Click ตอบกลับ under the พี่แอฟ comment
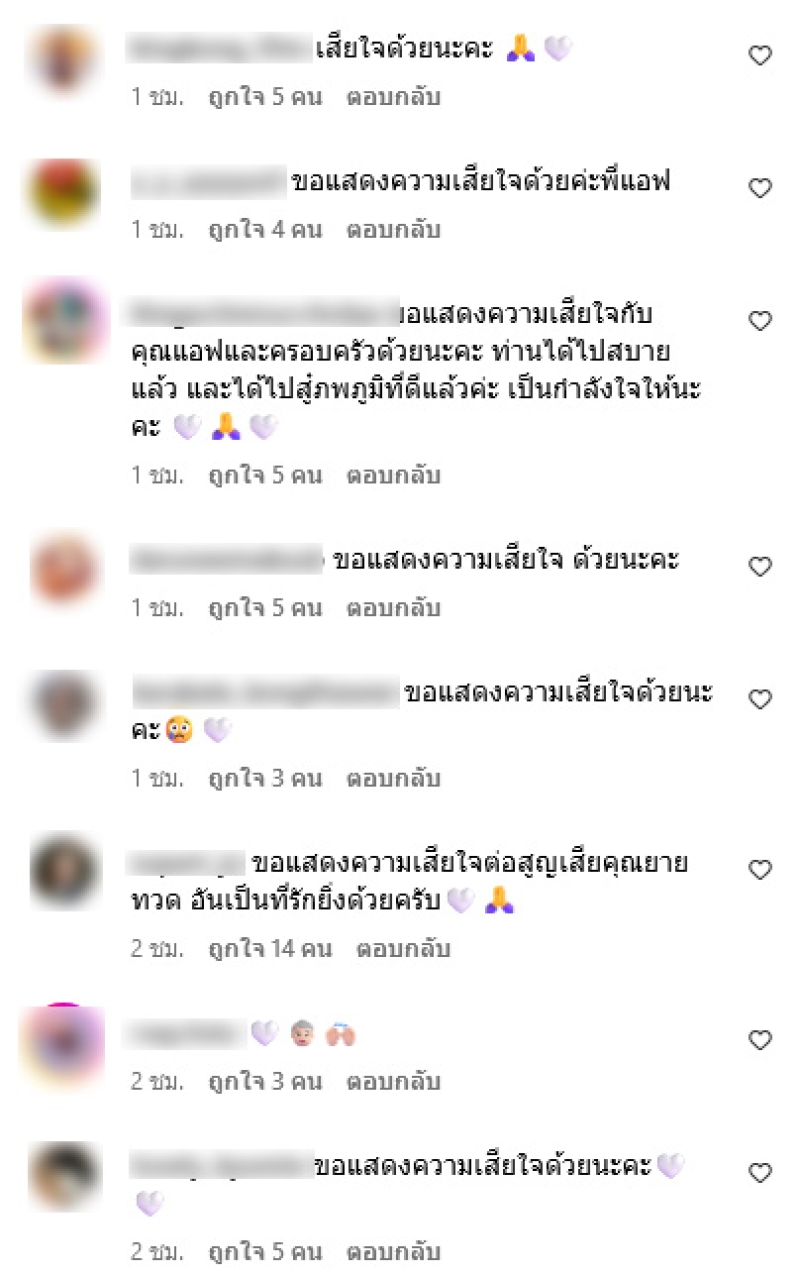Image resolution: width=800 pixels, height=1274 pixels. tap(394, 230)
